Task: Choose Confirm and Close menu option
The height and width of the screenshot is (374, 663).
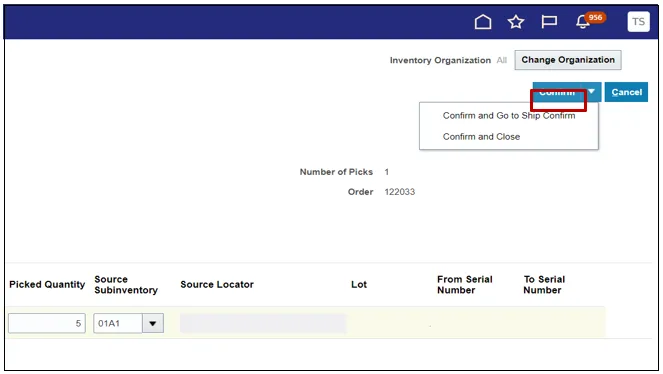Action: [x=481, y=136]
